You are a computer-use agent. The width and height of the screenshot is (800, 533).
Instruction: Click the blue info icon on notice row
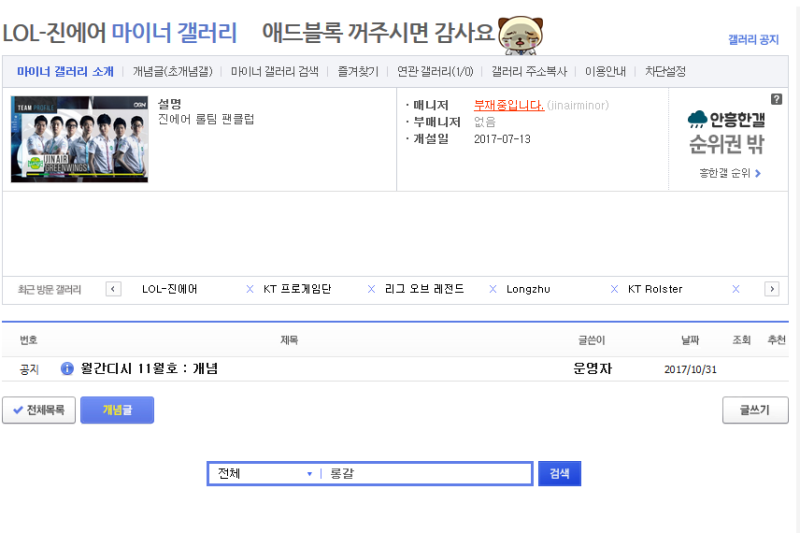[67, 368]
